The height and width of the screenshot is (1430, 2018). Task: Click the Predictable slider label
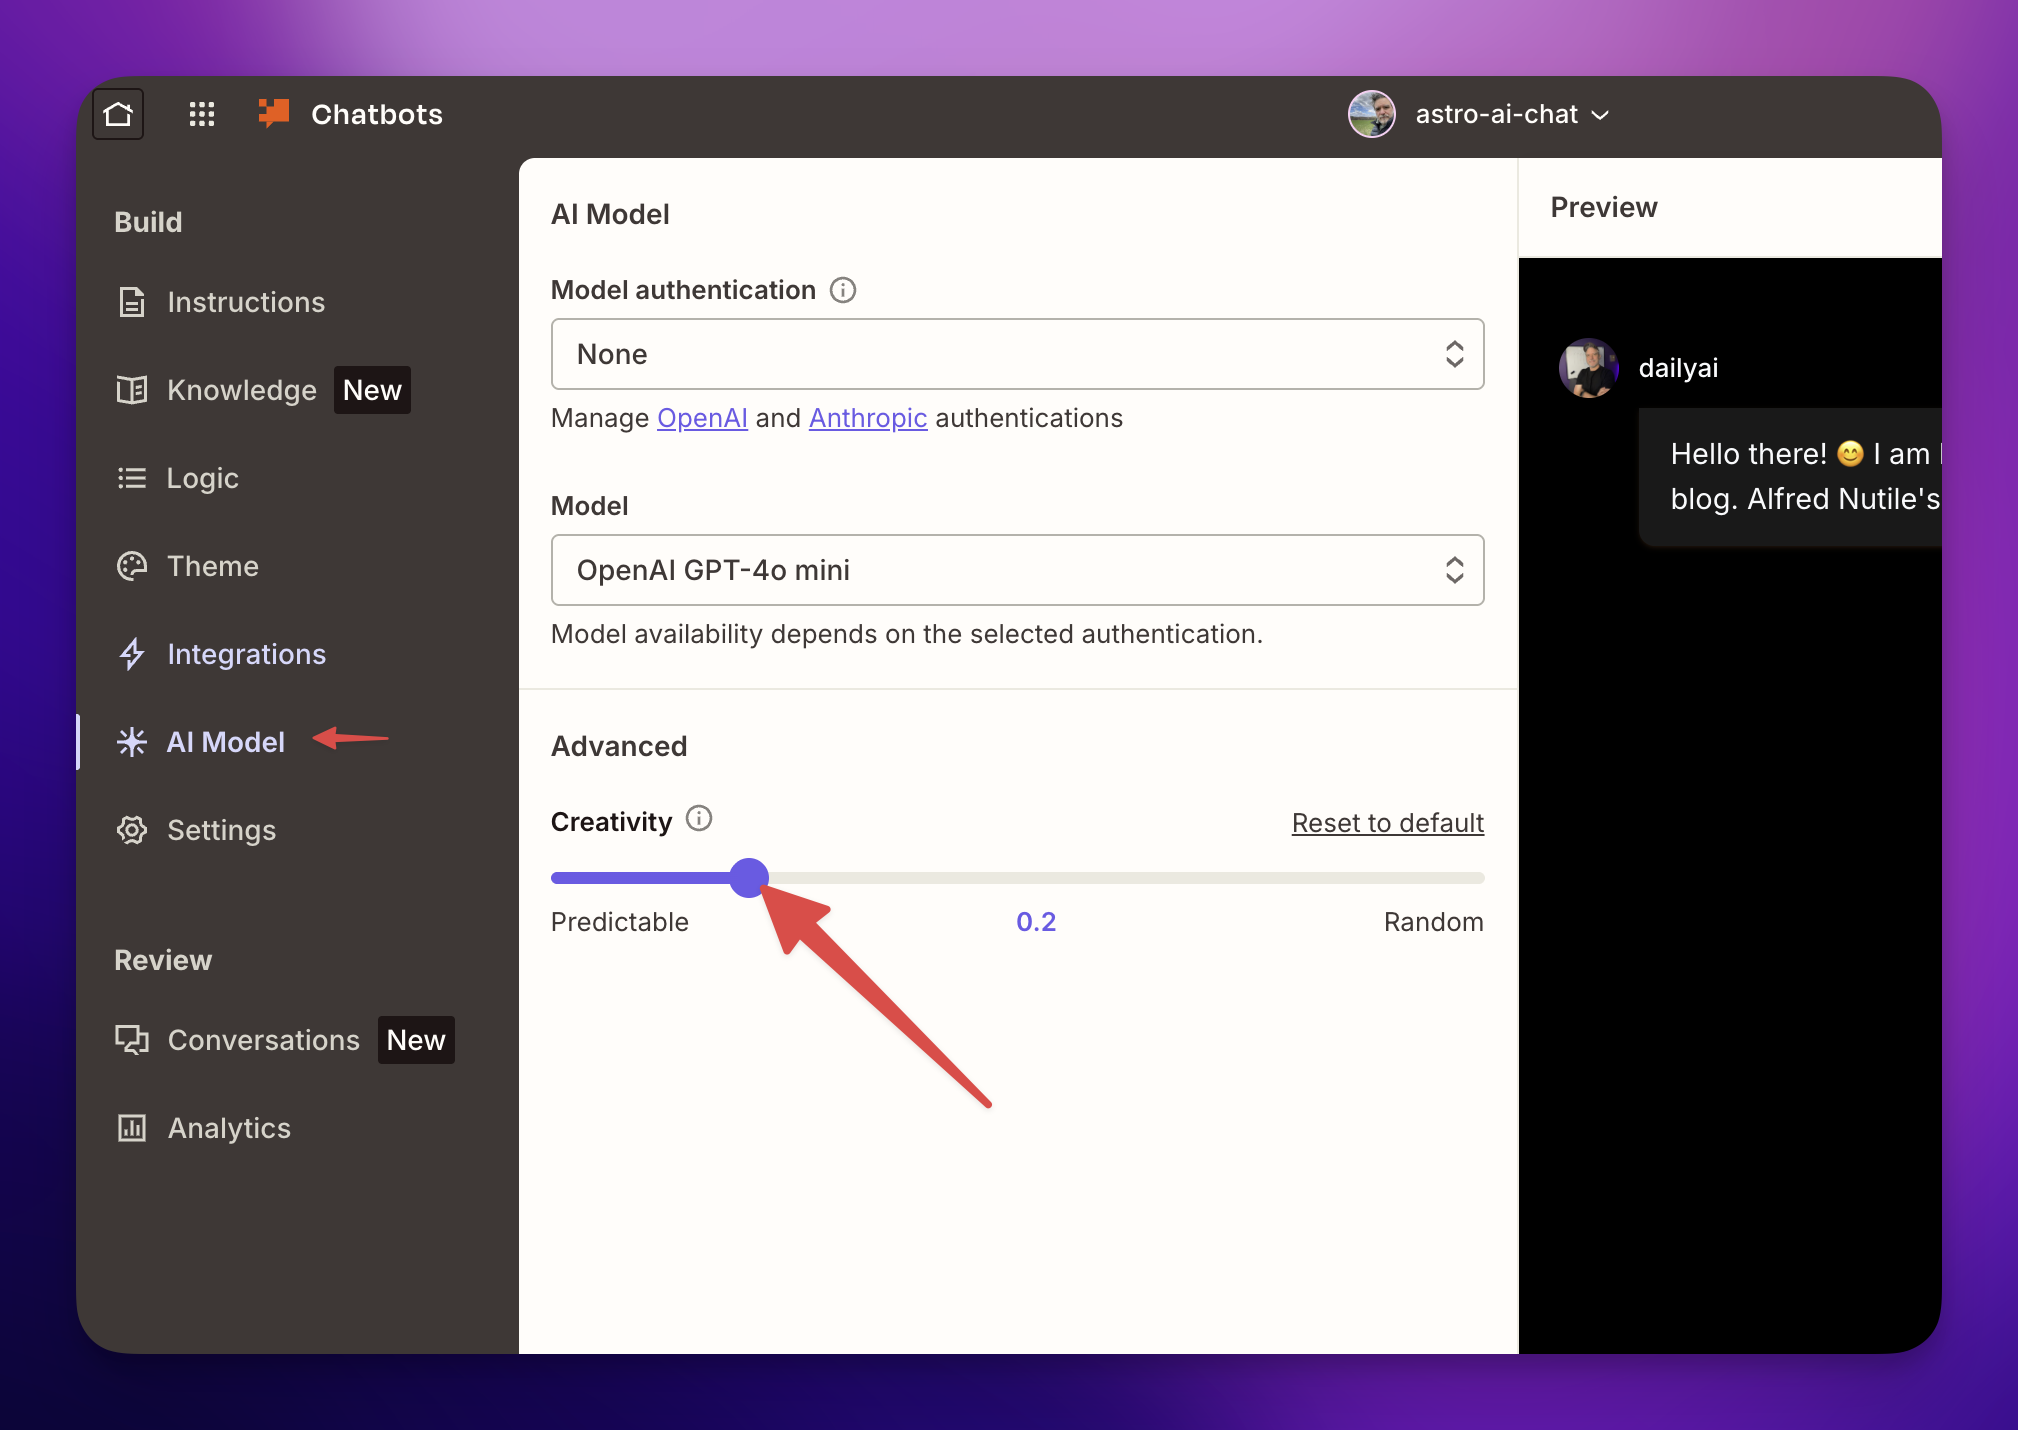(x=620, y=922)
